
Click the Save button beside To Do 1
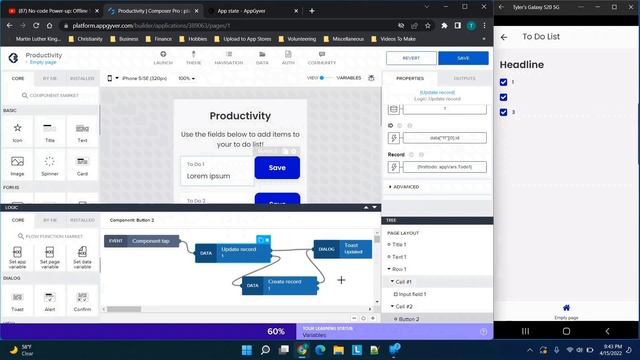pyautogui.click(x=277, y=167)
